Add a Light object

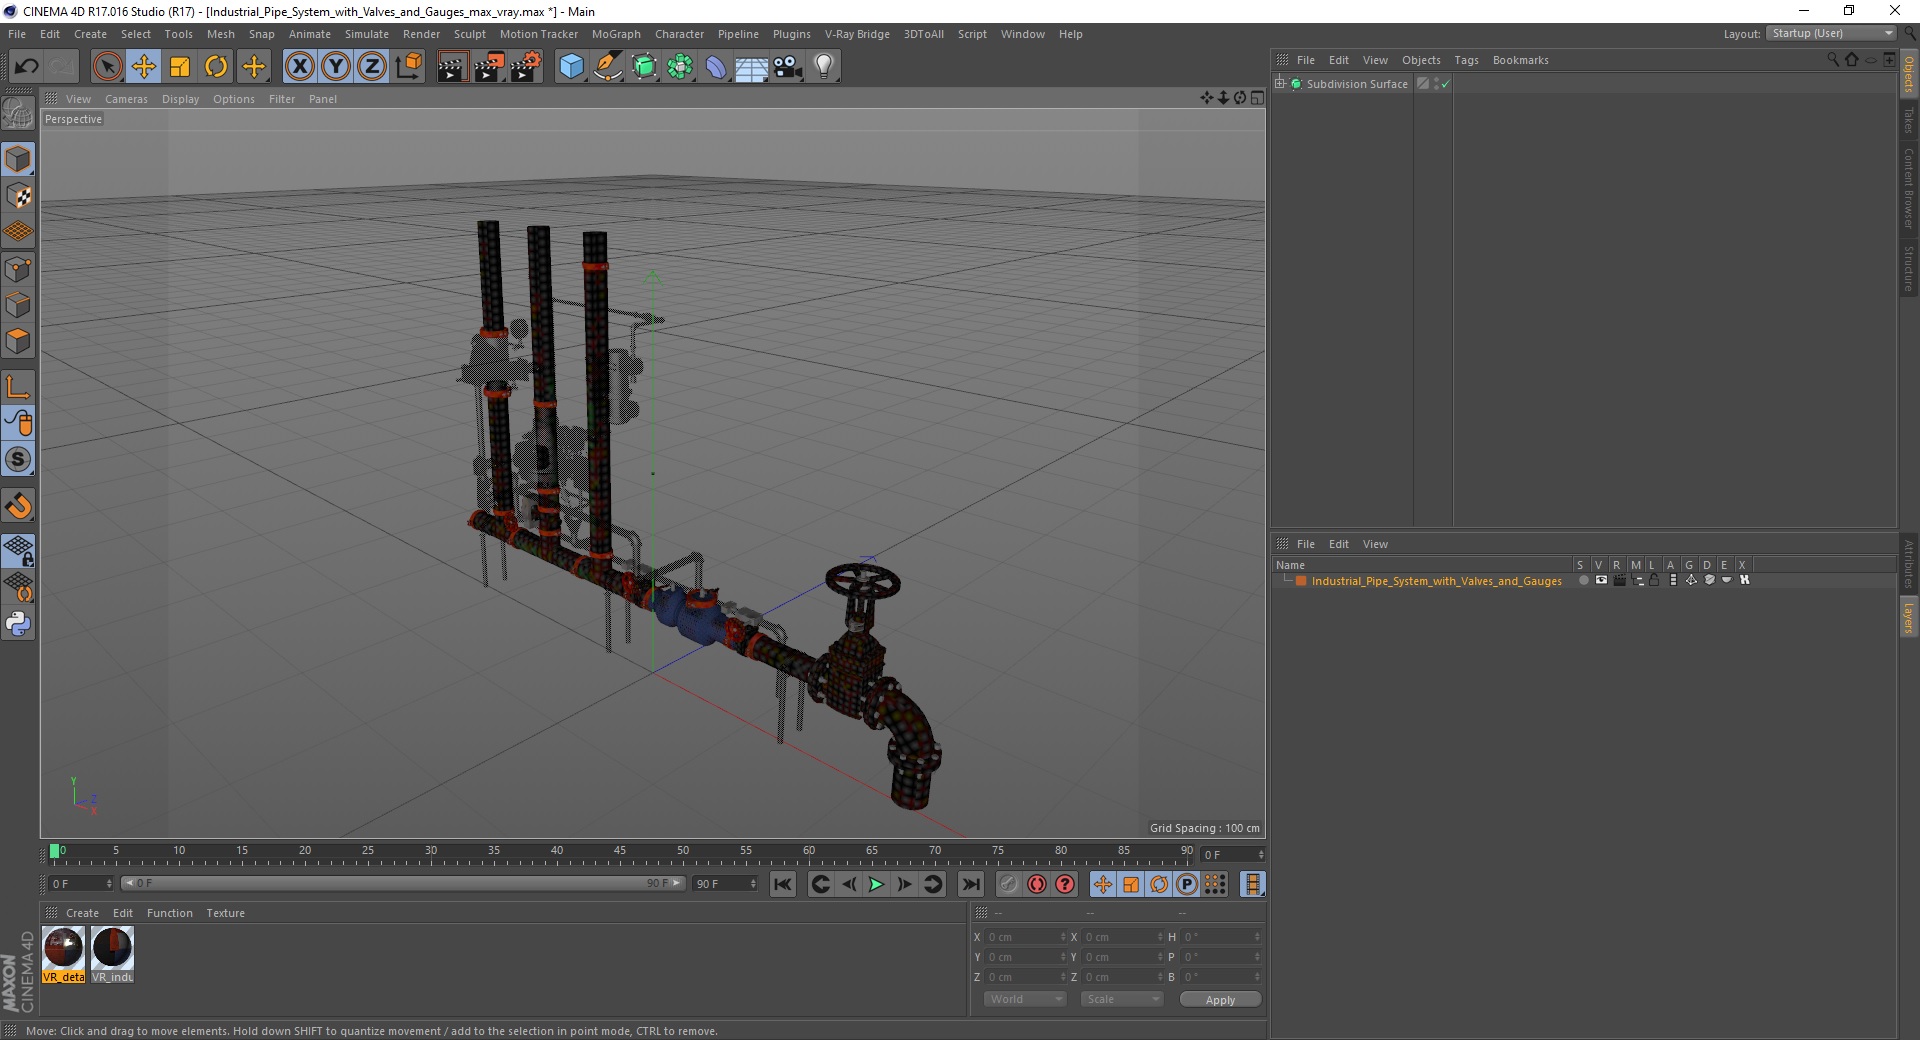824,67
